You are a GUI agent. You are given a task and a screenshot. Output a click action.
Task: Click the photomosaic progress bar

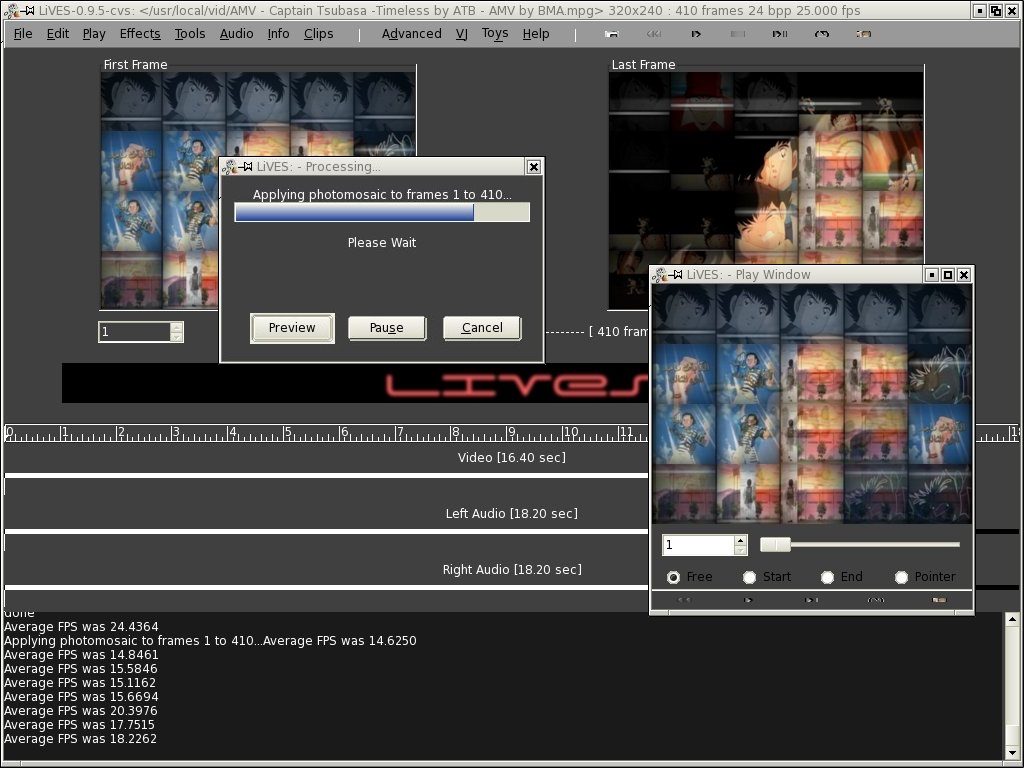point(382,212)
